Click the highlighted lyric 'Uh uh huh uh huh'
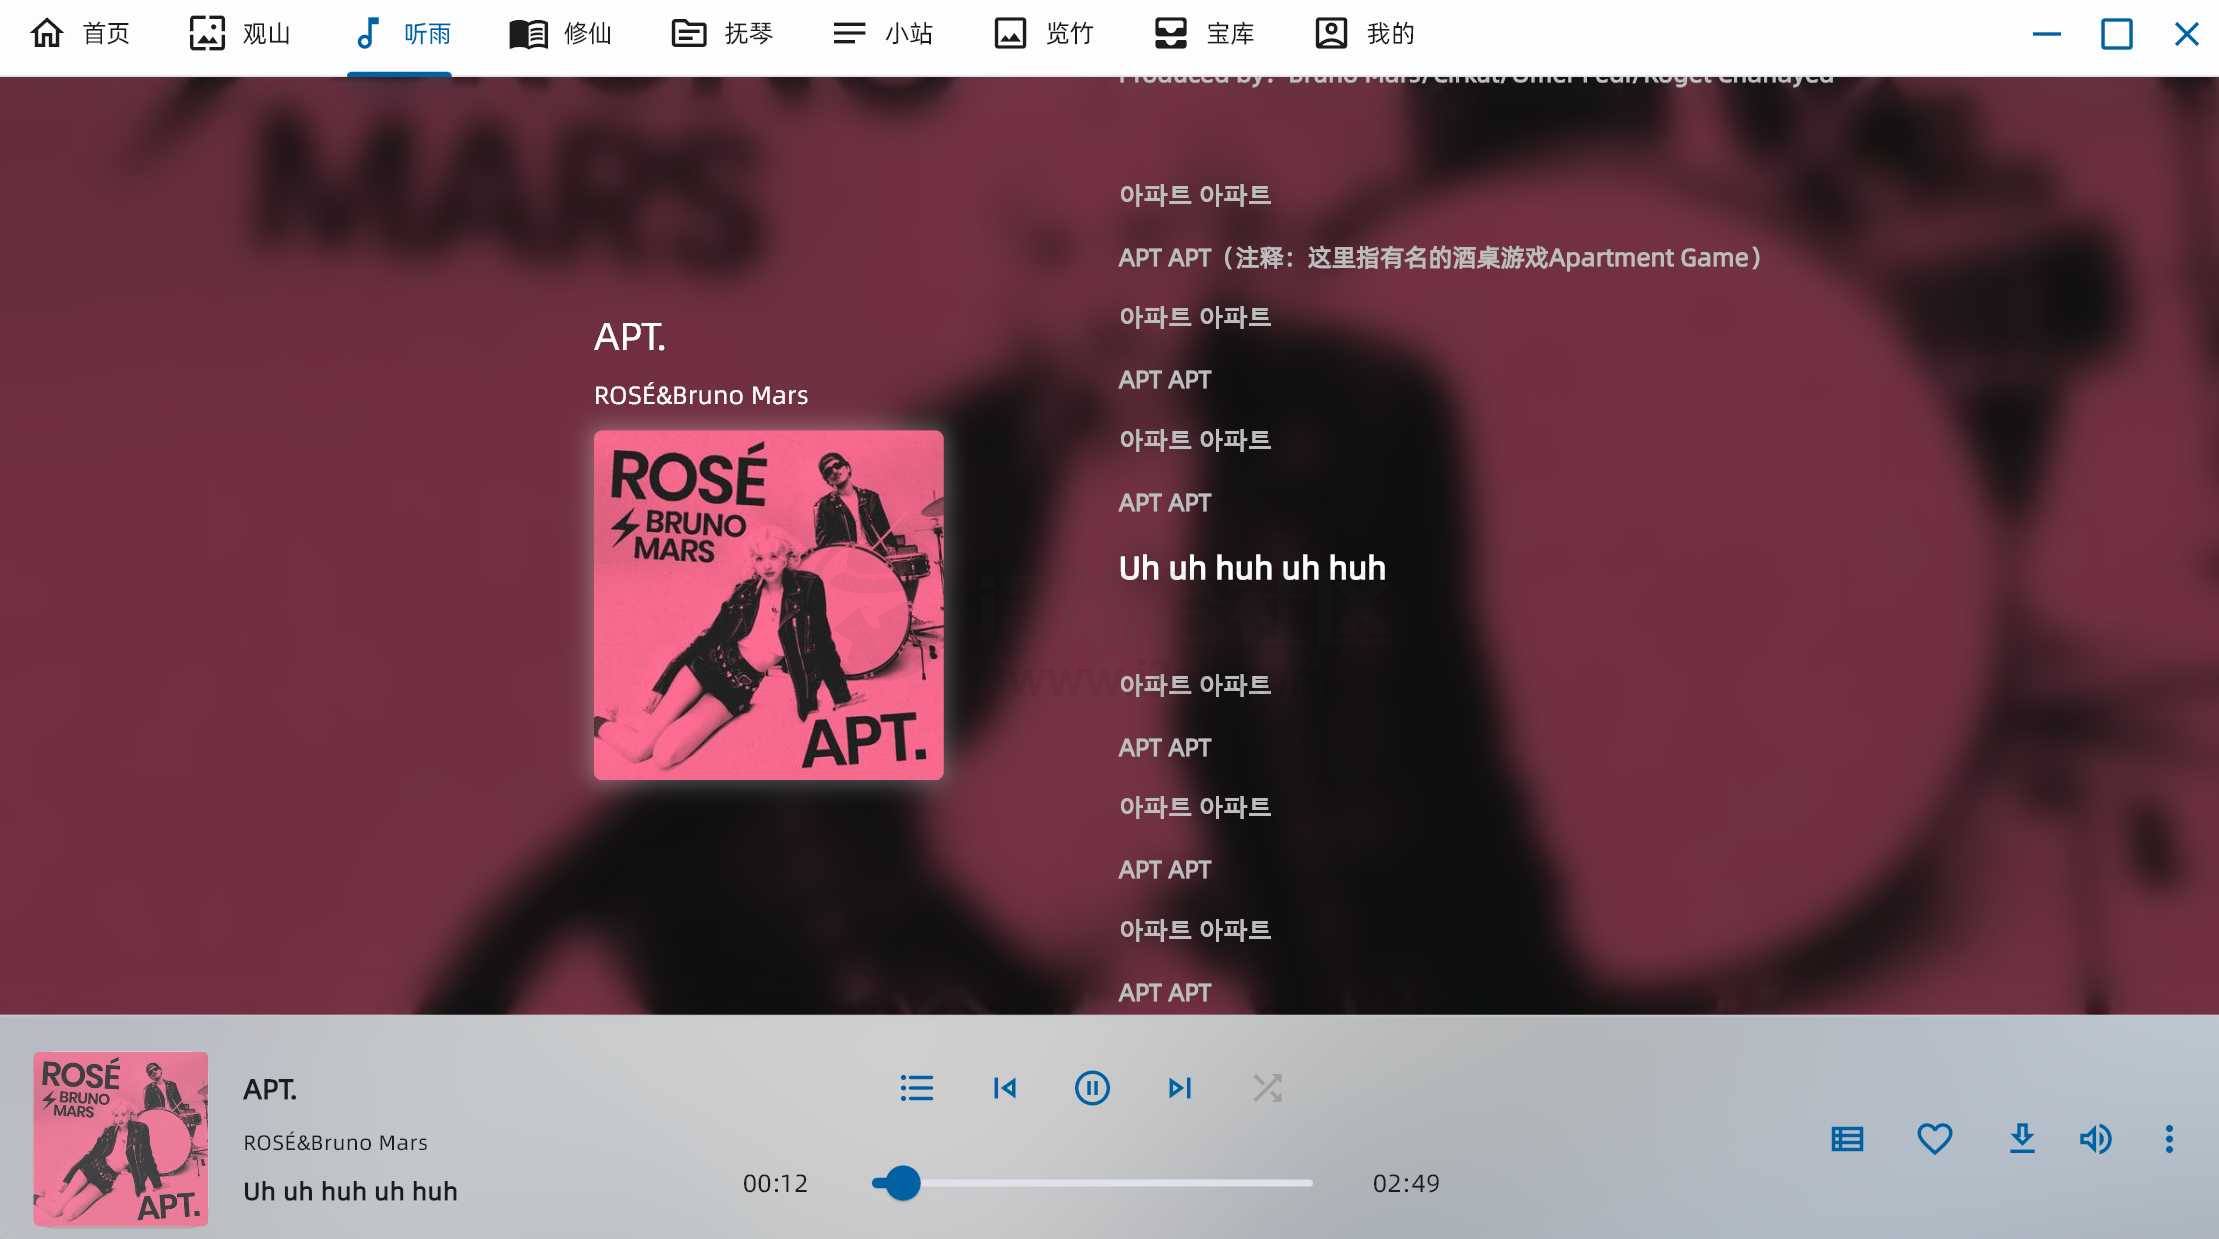Screen dimensions: 2219x1239 (1252, 568)
